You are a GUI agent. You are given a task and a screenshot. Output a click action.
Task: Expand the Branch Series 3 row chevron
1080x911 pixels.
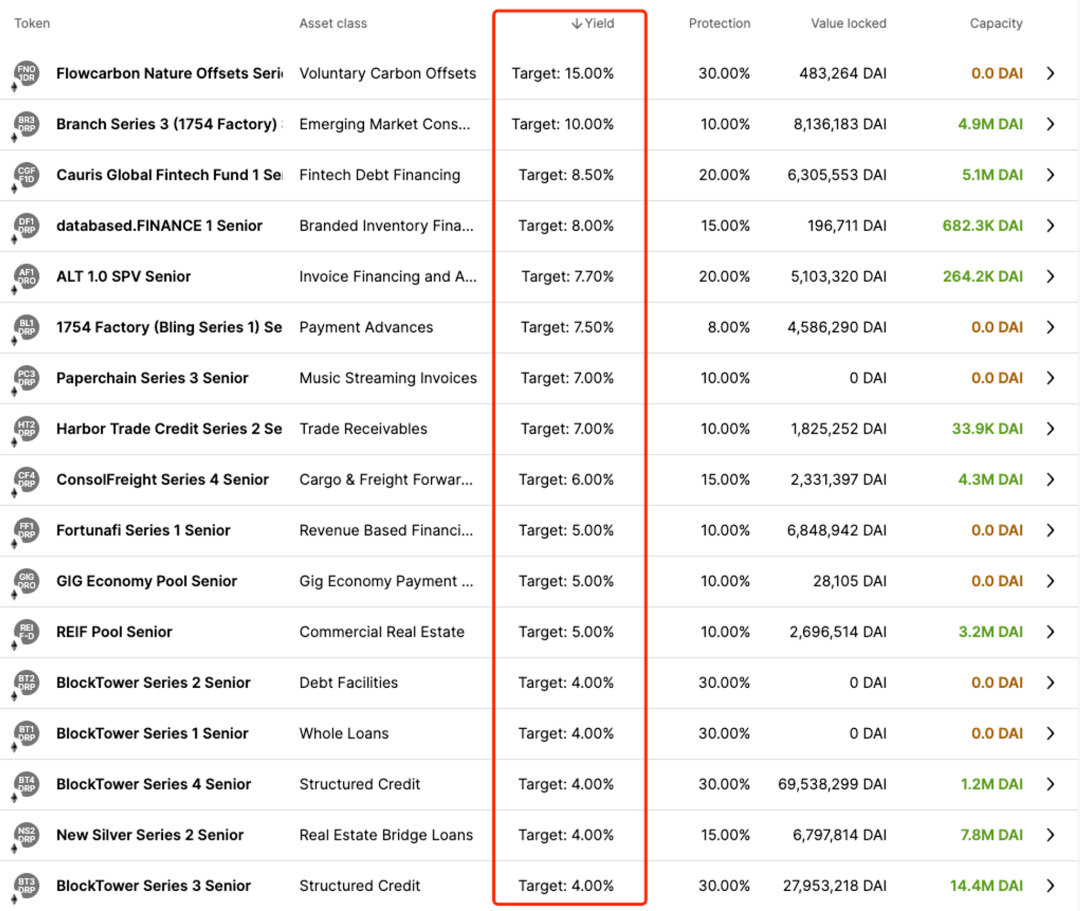click(1050, 124)
